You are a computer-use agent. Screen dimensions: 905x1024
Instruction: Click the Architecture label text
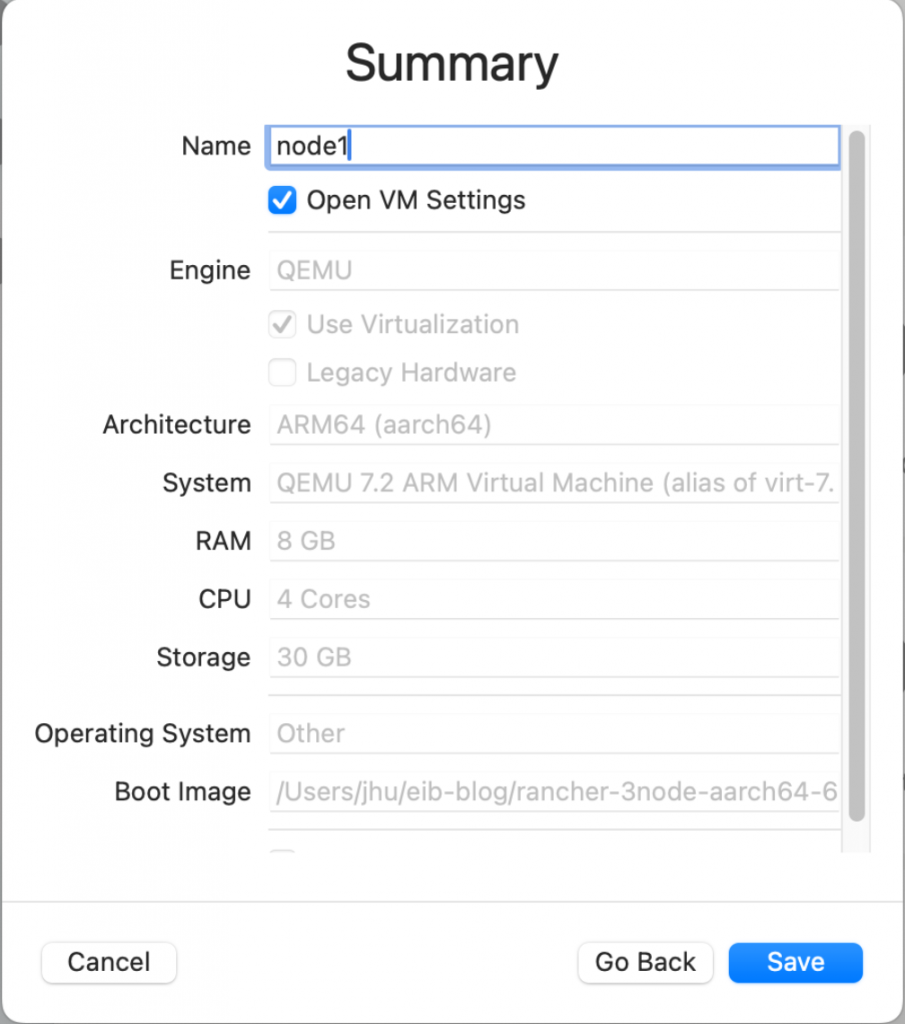point(176,425)
